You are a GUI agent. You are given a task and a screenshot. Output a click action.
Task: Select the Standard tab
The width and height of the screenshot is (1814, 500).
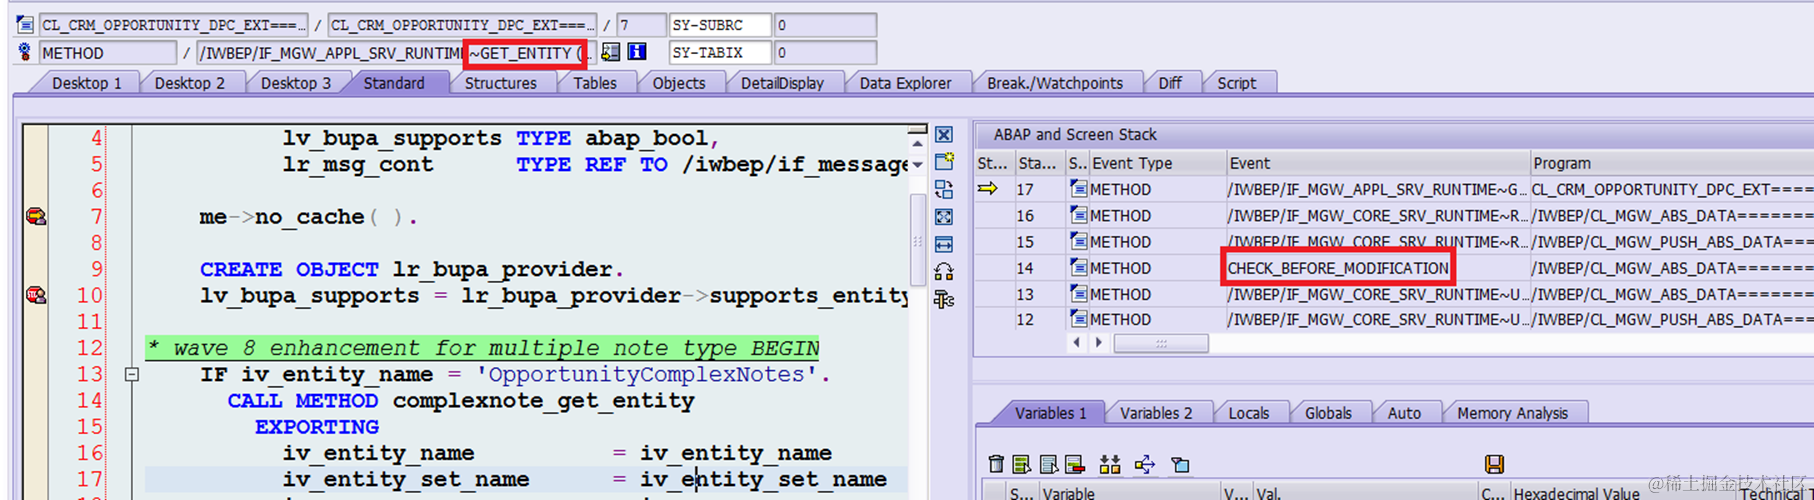[x=394, y=83]
